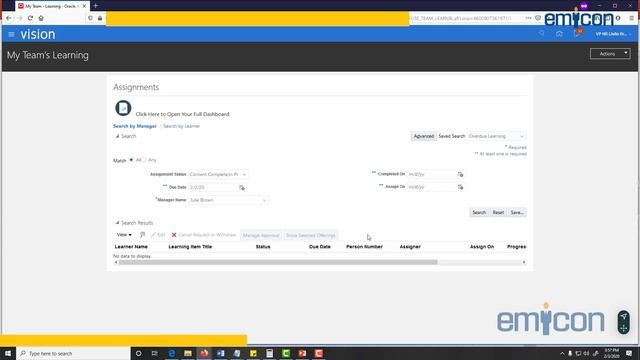The width and height of the screenshot is (640, 360).
Task: Click the Advanced button
Action: 424,136
